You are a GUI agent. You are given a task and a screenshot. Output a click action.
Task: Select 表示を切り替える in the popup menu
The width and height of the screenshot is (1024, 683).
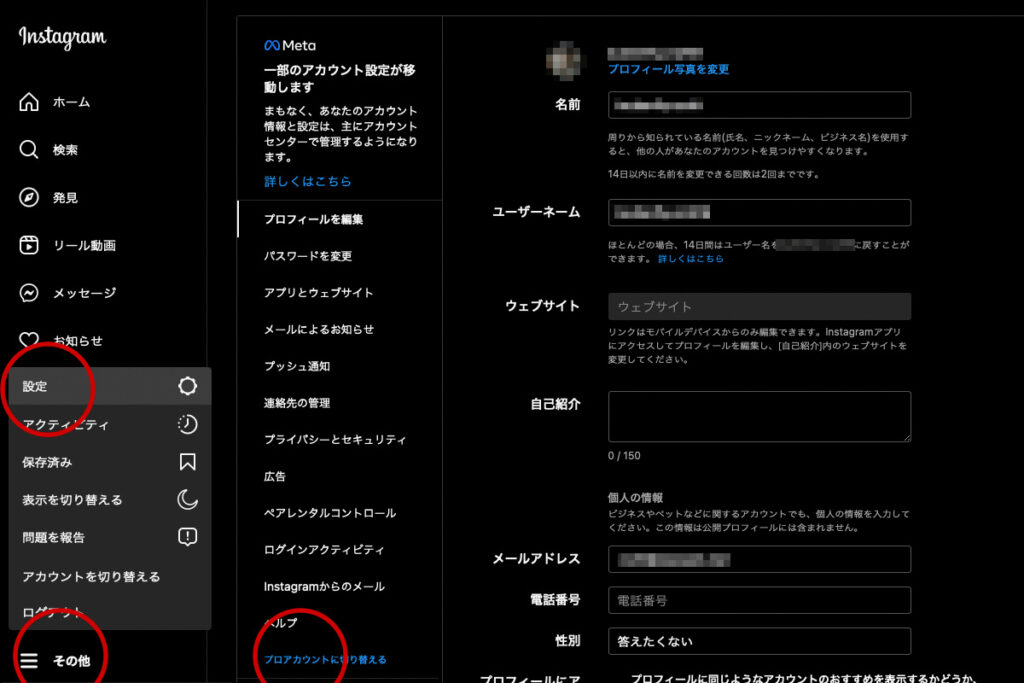110,500
